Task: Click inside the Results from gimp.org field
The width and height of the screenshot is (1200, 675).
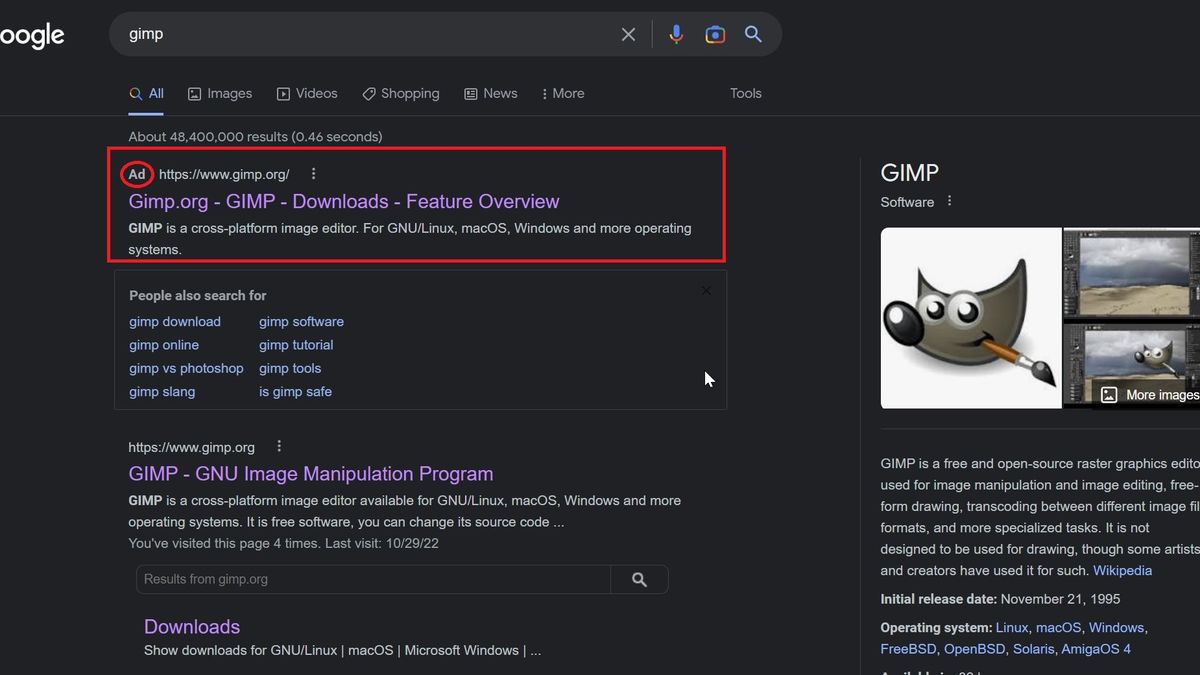Action: tap(370, 579)
